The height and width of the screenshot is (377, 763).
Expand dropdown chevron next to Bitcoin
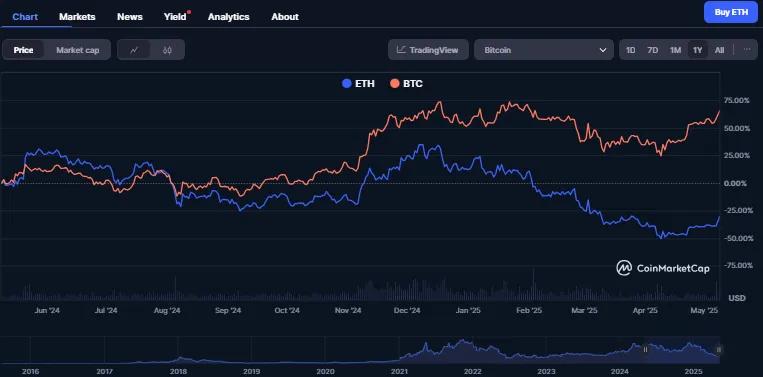(x=603, y=50)
